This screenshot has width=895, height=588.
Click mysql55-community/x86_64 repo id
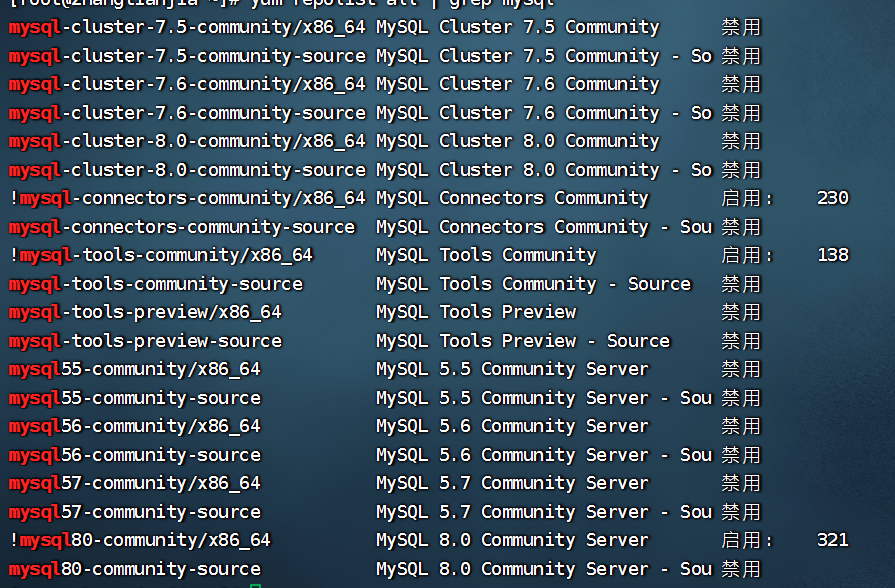[135, 369]
